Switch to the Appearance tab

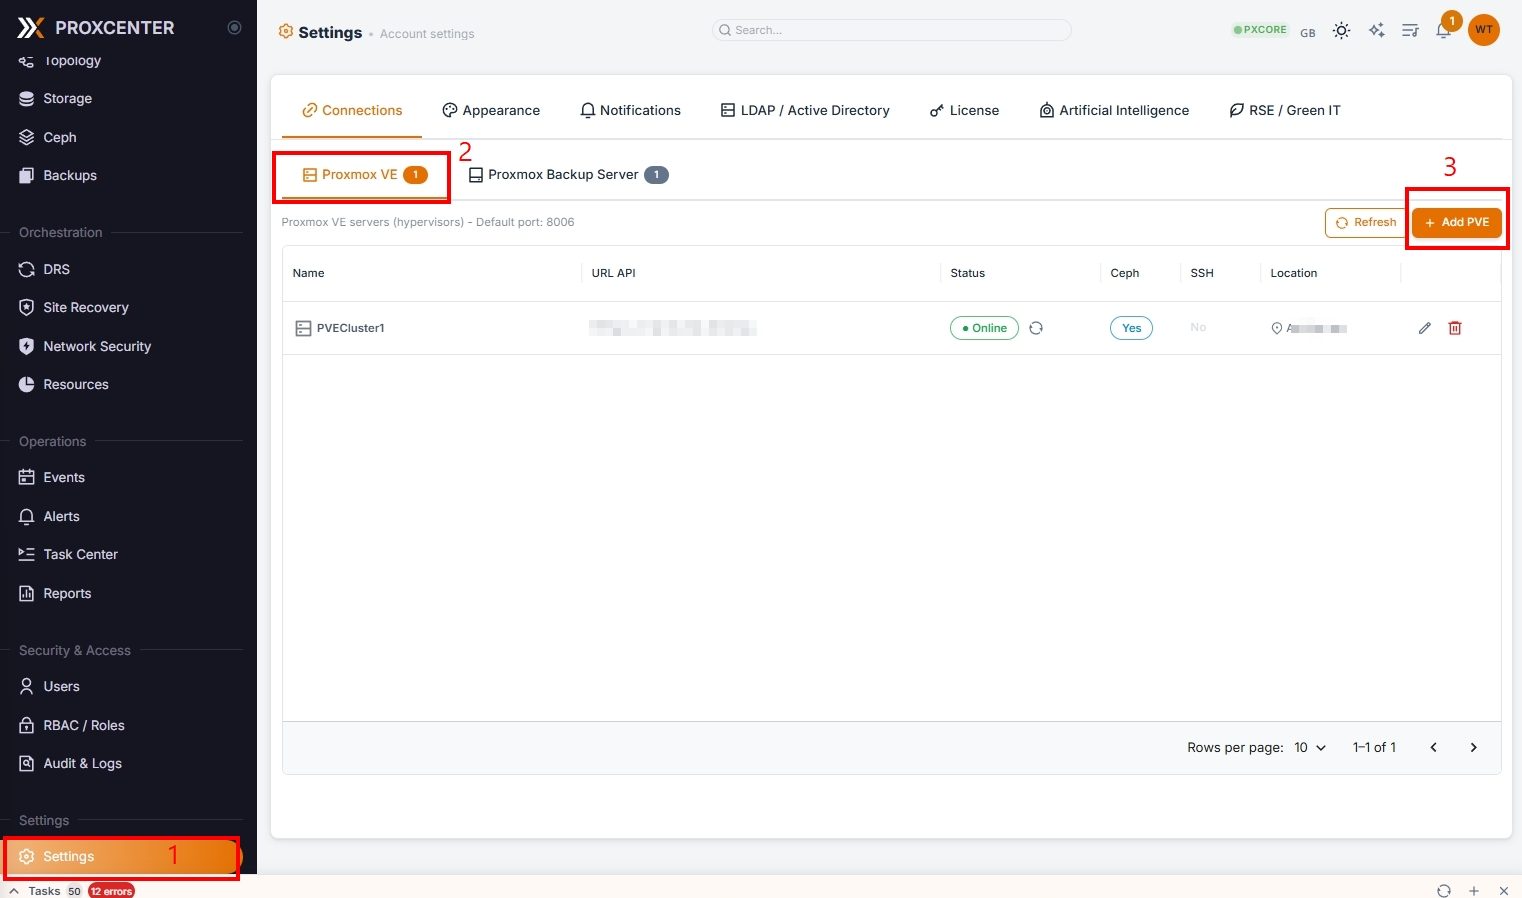tap(491, 110)
